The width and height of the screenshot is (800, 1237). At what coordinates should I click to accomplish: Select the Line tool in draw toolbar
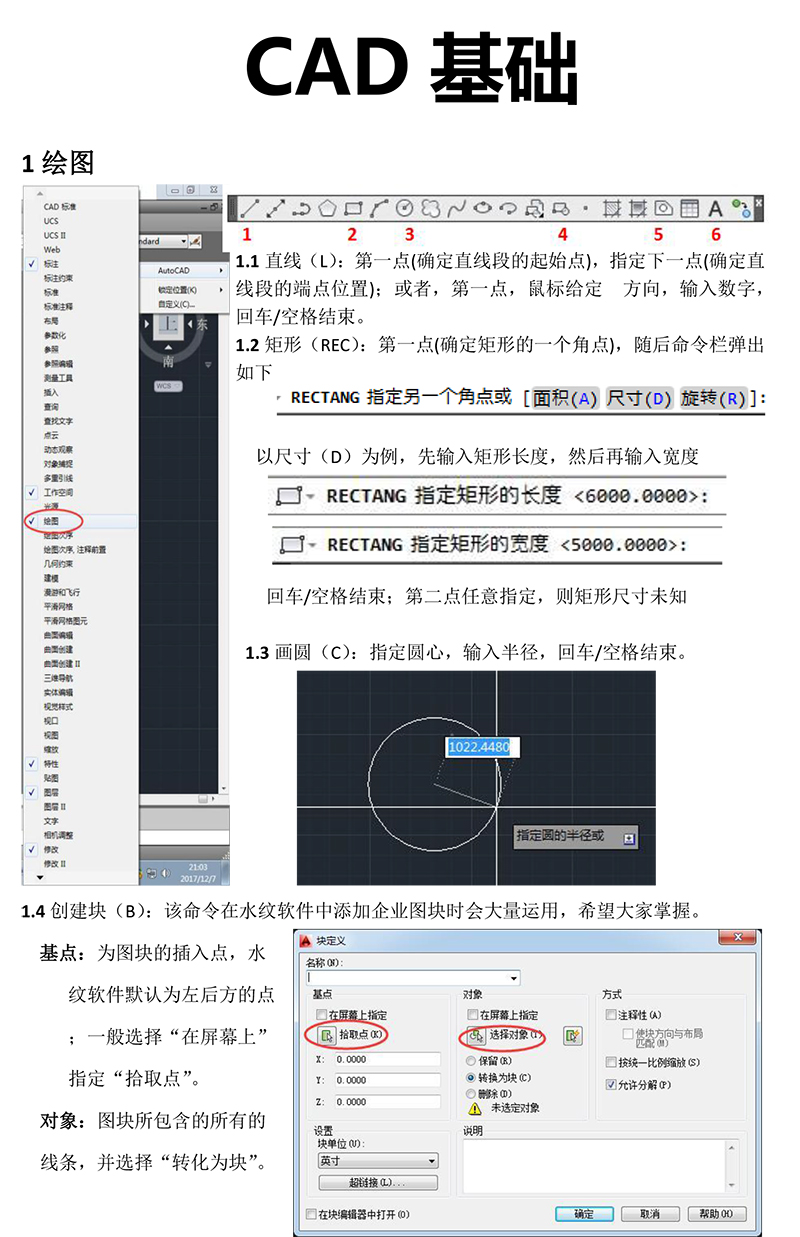250,209
